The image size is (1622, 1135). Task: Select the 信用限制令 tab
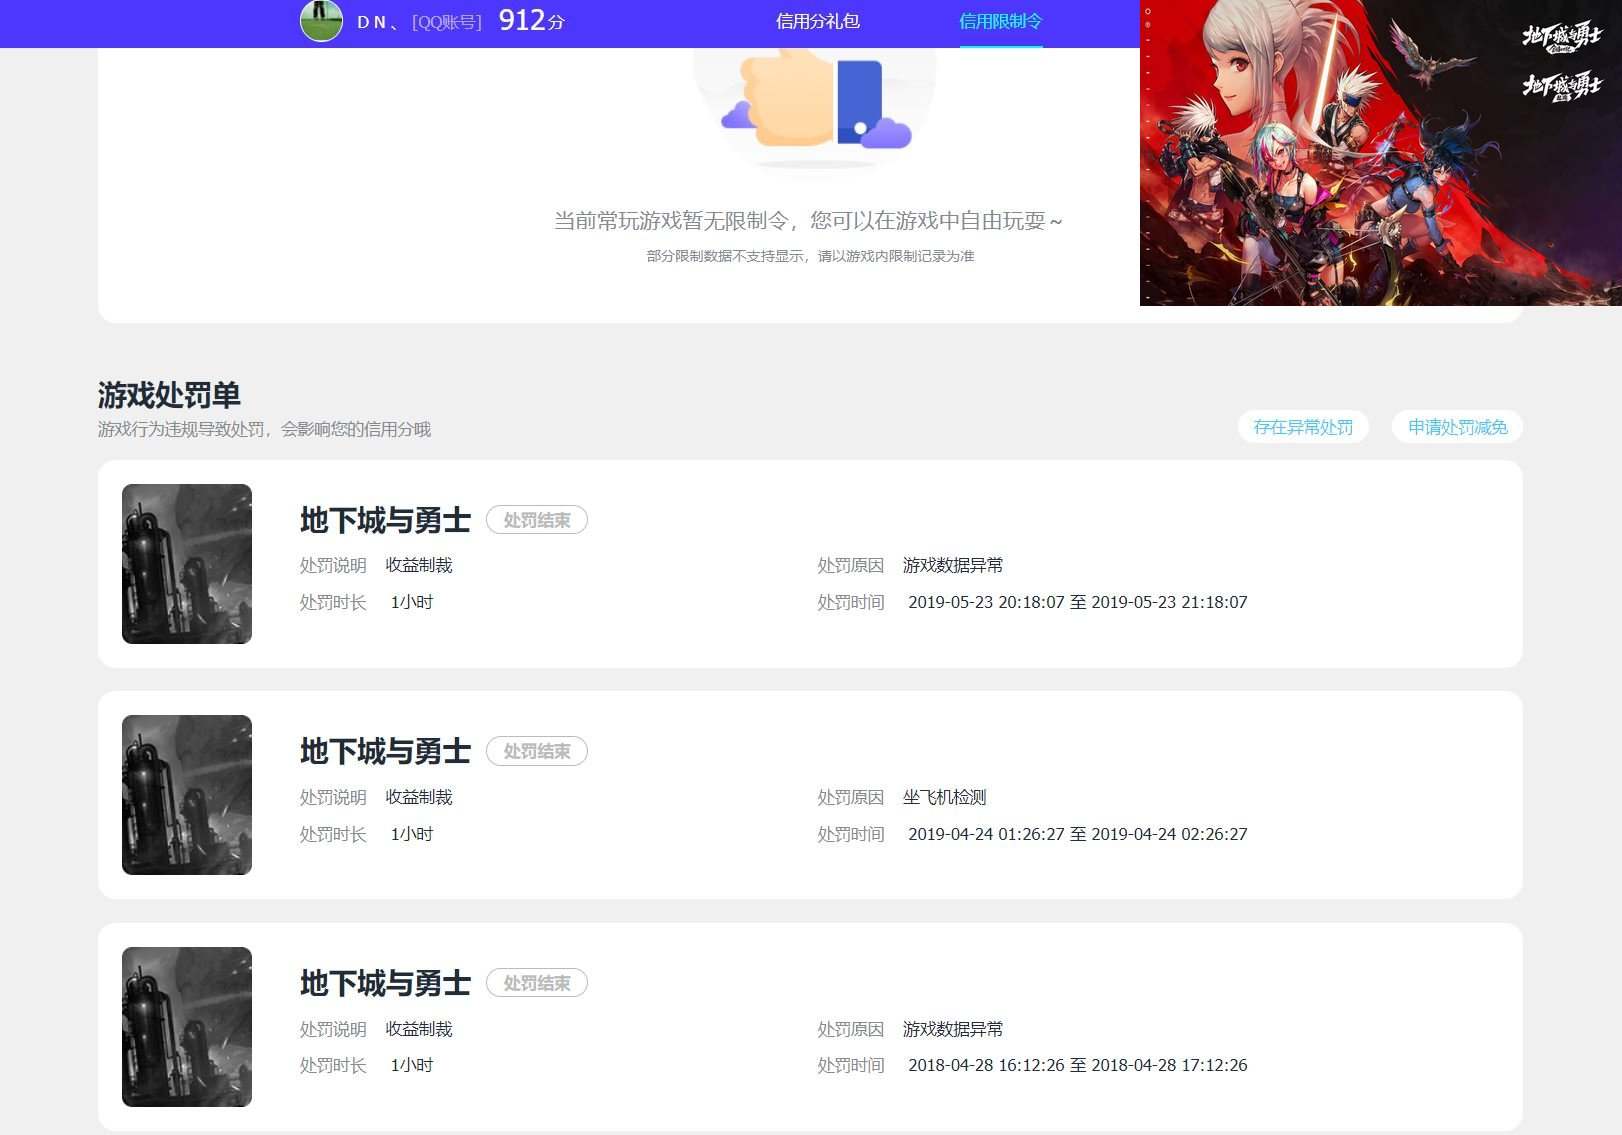point(1000,21)
